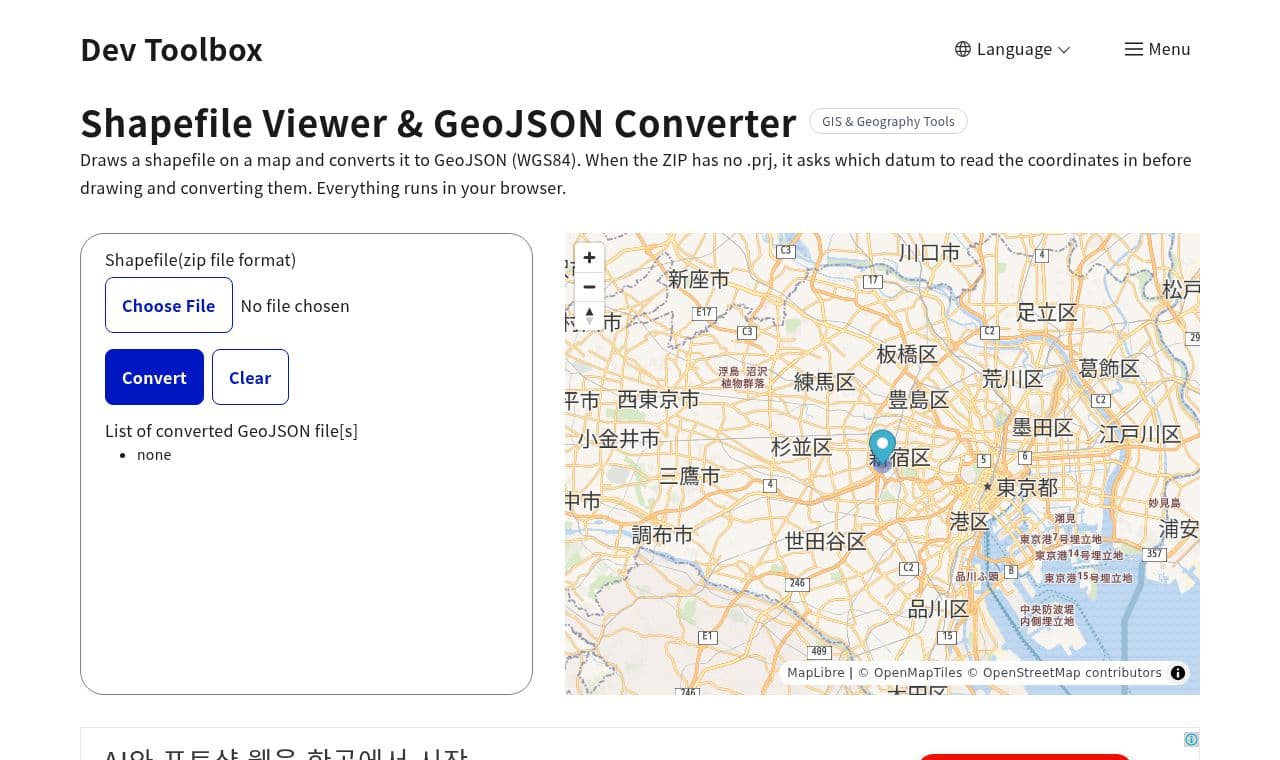
Task: Open the Menu label
Action: 1169,49
